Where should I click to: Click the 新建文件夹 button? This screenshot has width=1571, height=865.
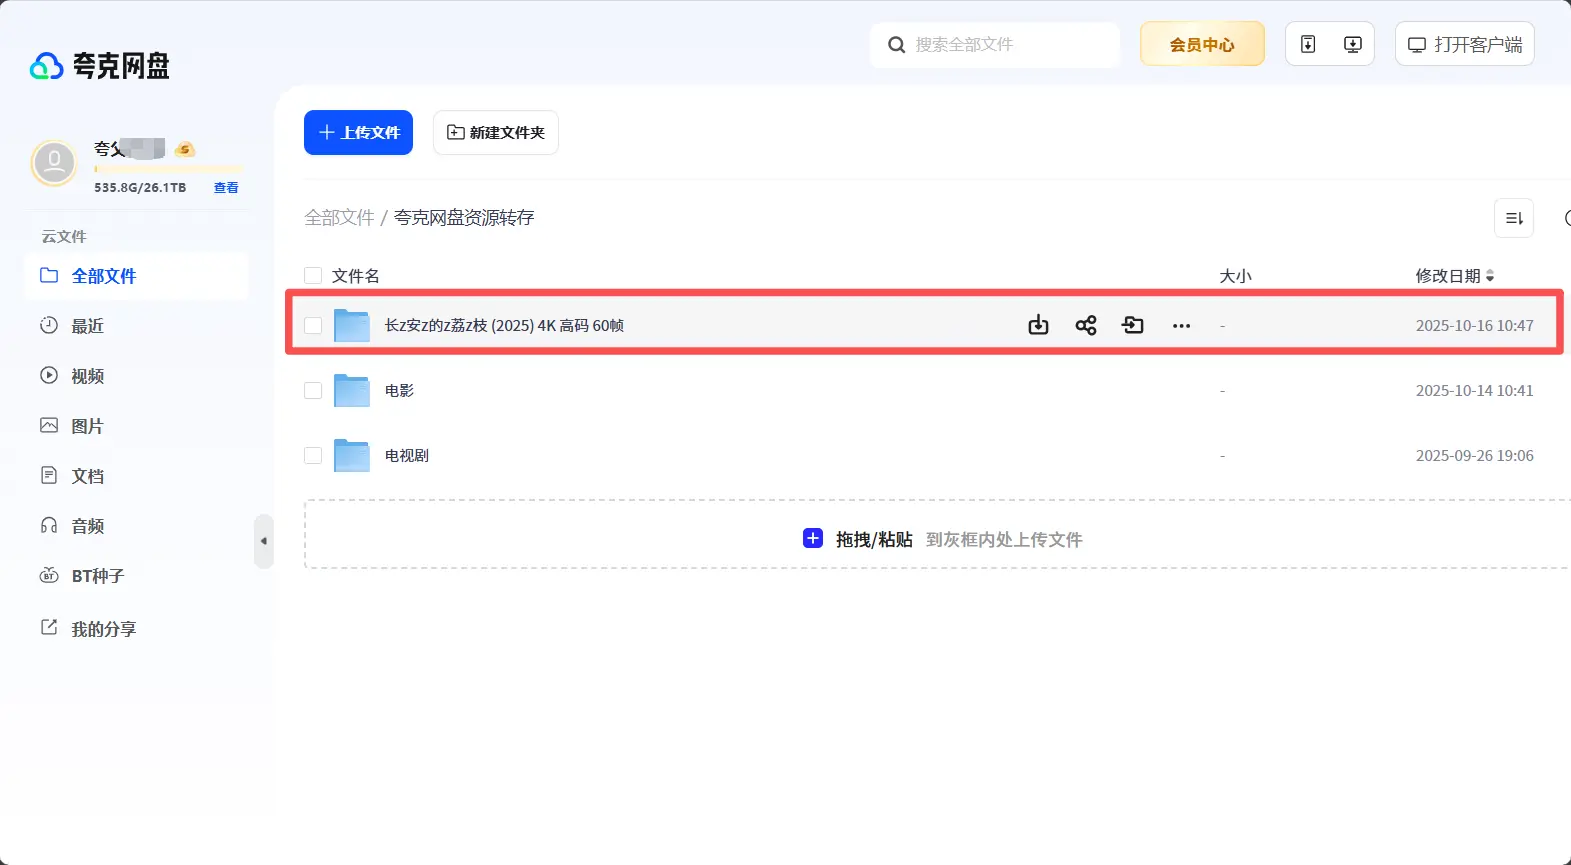(495, 133)
